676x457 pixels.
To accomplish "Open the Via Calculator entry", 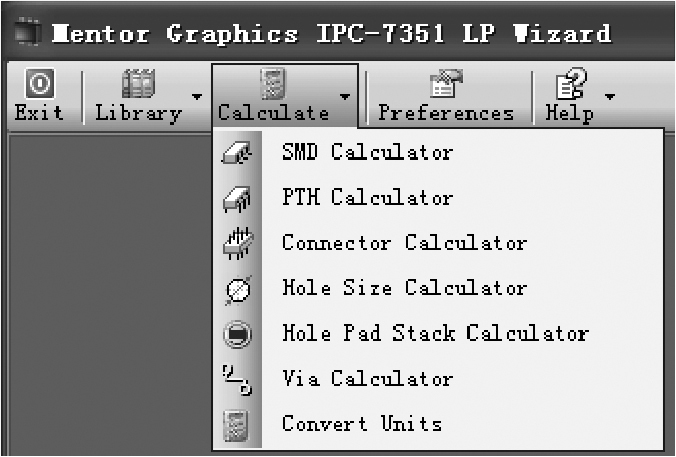I will (x=367, y=378).
